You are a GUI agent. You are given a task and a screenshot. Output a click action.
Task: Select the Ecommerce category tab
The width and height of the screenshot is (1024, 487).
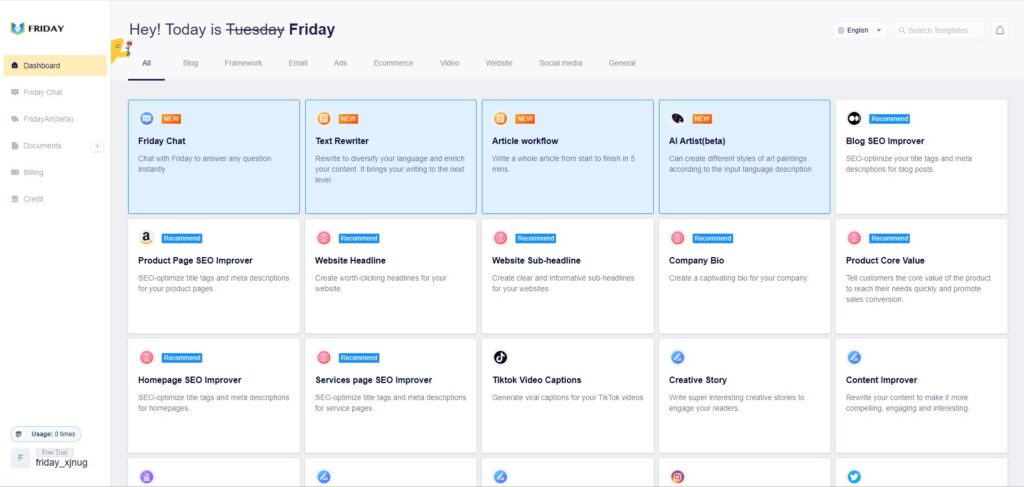pyautogui.click(x=393, y=63)
